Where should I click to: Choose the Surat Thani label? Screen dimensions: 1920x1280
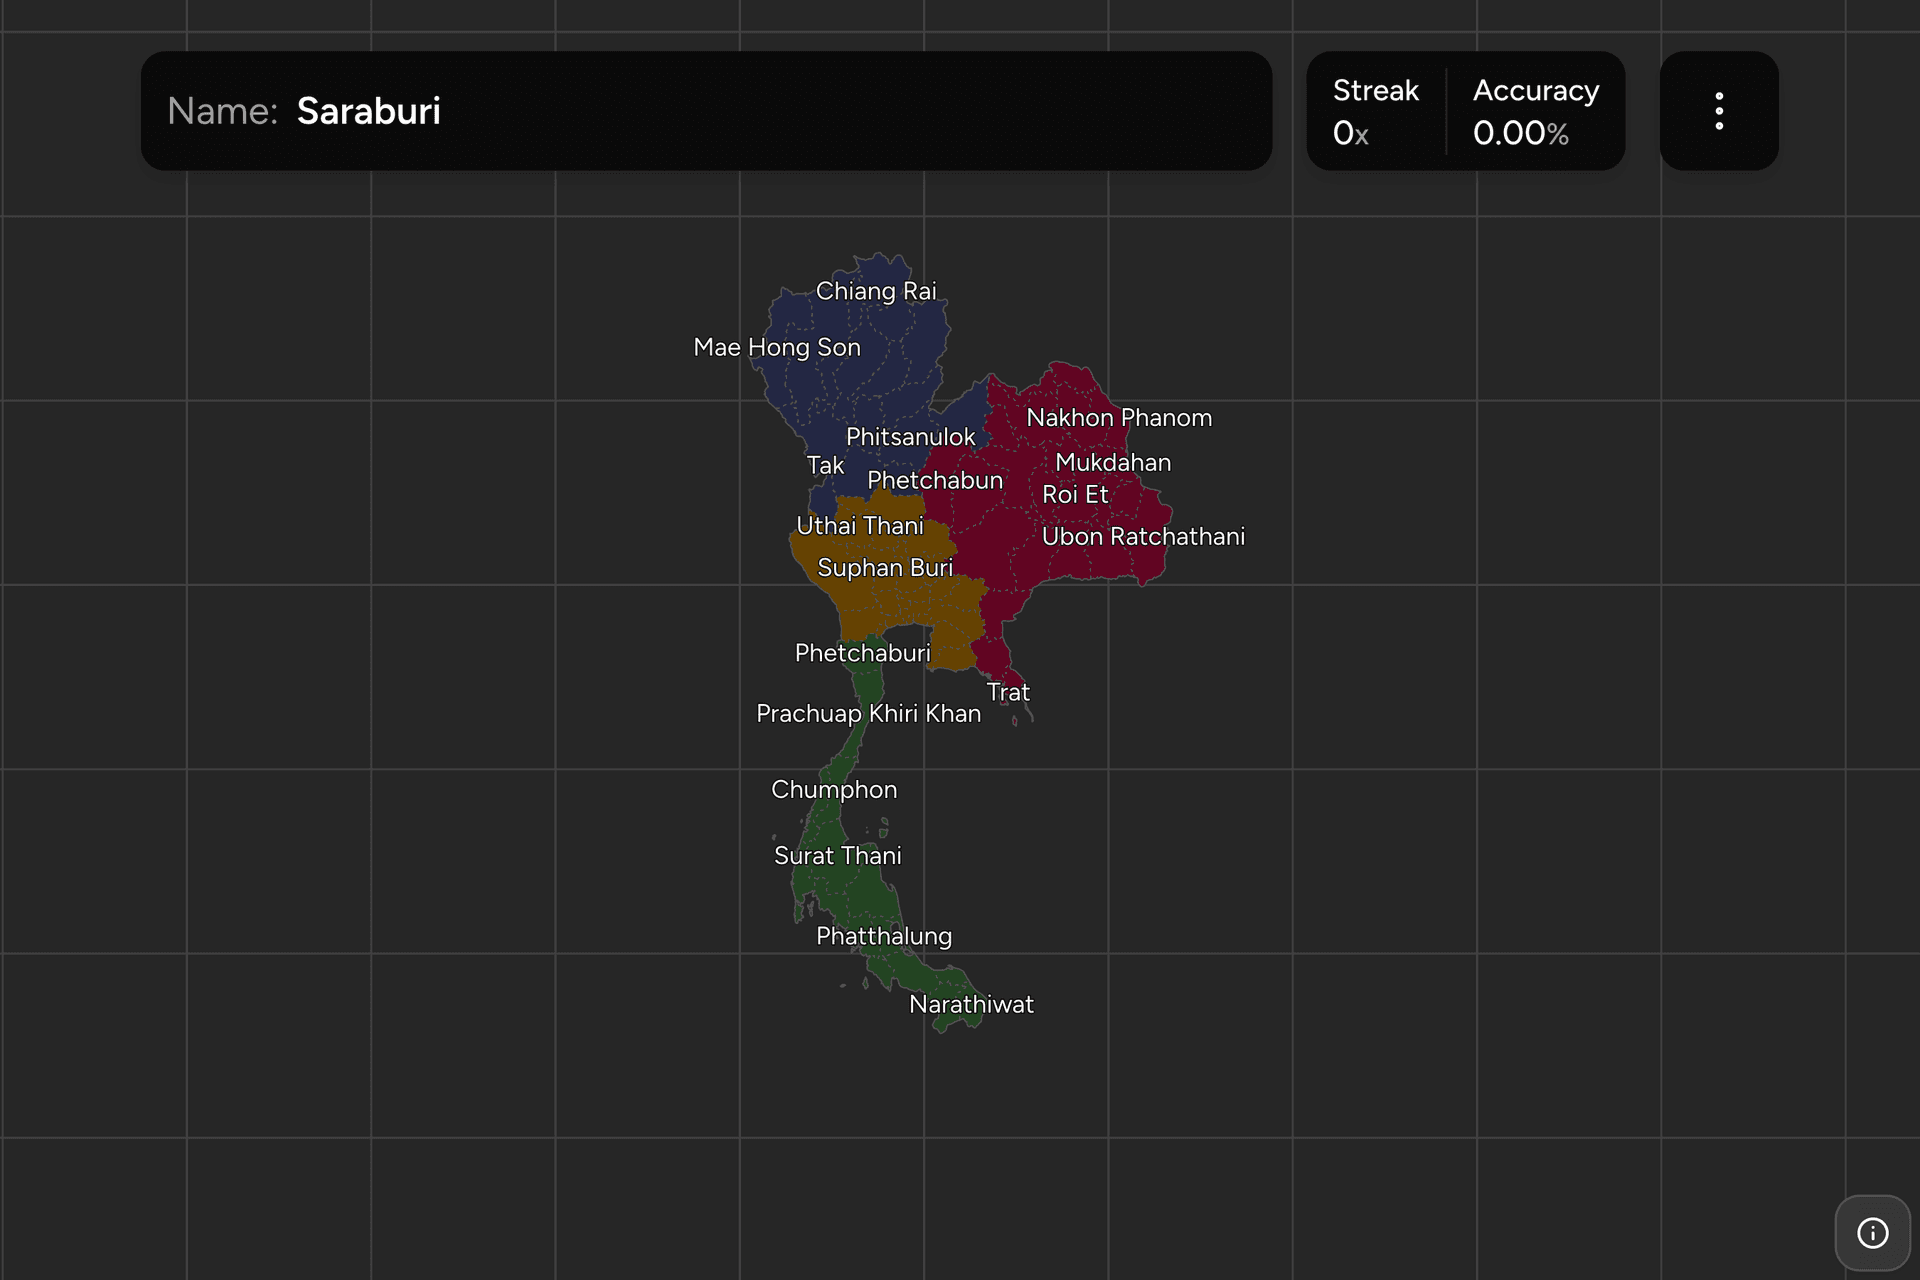pos(838,856)
